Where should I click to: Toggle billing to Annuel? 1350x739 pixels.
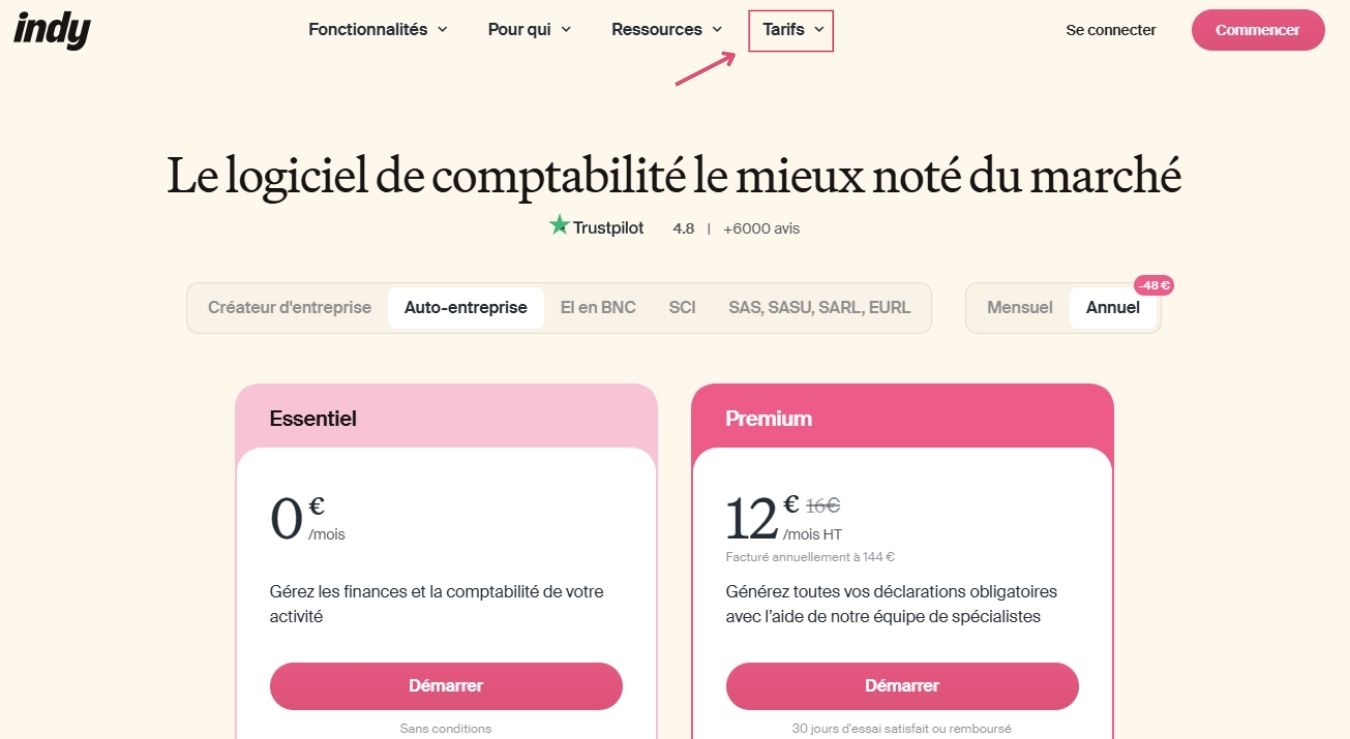[x=1112, y=308]
